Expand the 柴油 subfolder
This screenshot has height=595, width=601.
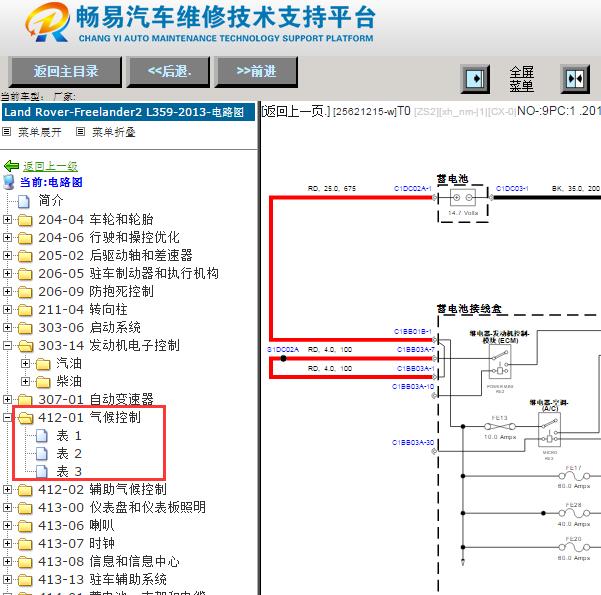(x=25, y=381)
